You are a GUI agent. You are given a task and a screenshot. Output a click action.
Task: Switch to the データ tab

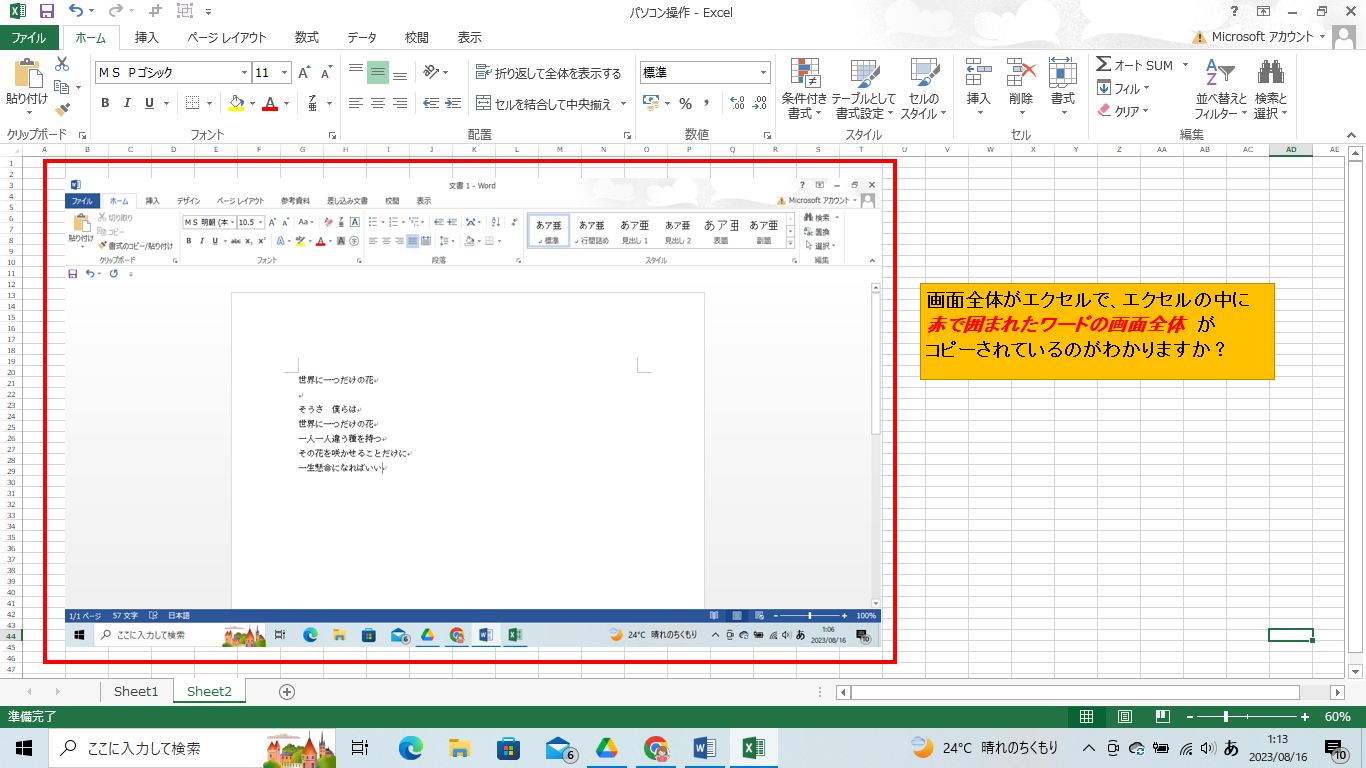pyautogui.click(x=362, y=38)
